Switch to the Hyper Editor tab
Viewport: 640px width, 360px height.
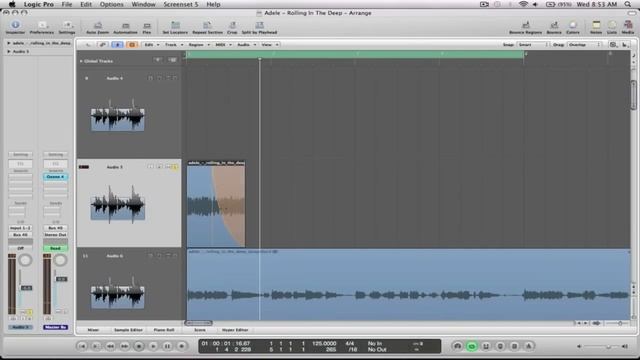(235, 330)
